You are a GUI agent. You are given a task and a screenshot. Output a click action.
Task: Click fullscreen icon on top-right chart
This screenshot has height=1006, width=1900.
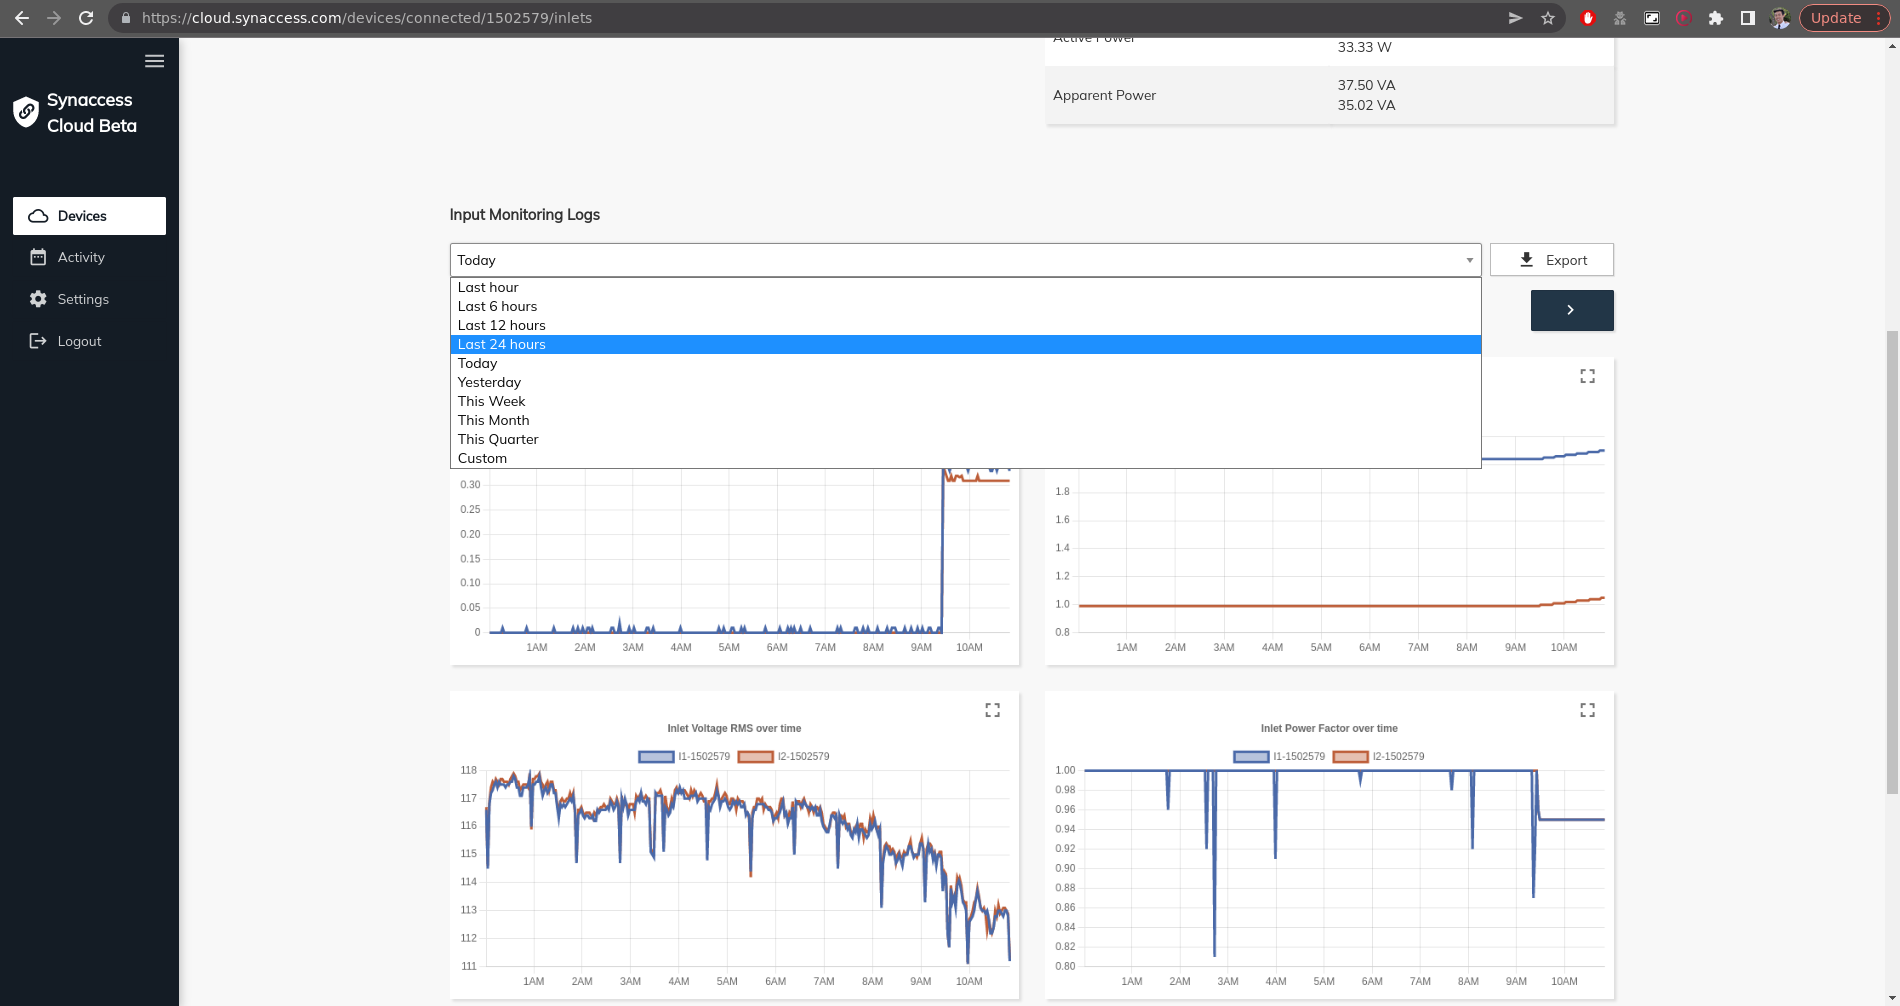click(x=1587, y=376)
